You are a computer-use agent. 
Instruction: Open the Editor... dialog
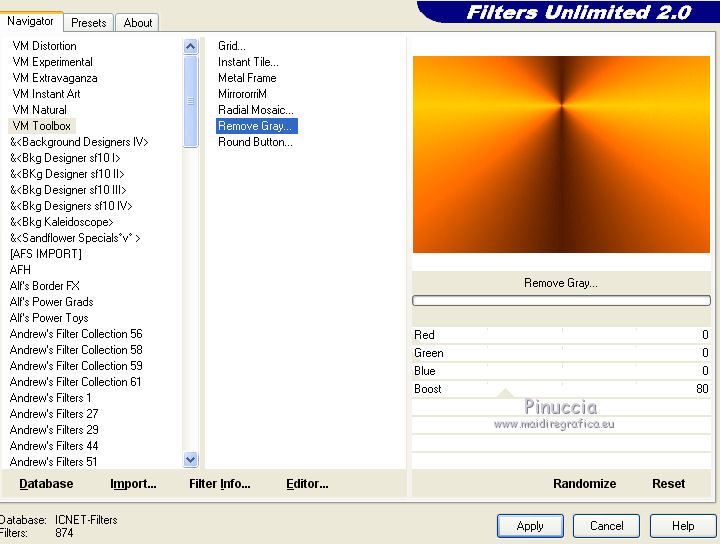pos(307,483)
